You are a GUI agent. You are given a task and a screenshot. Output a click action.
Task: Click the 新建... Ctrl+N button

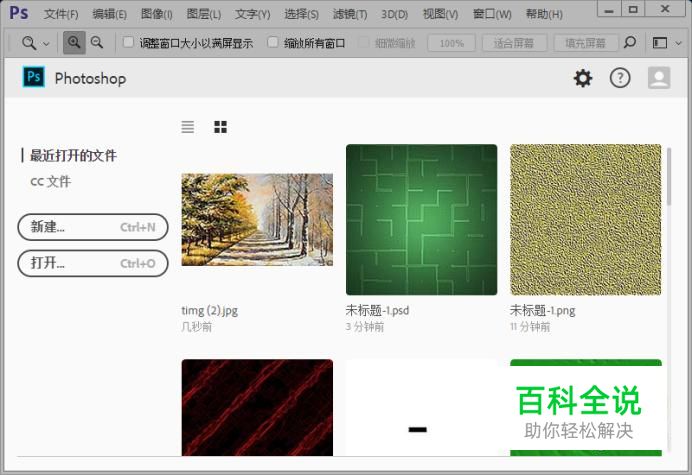pyautogui.click(x=93, y=227)
